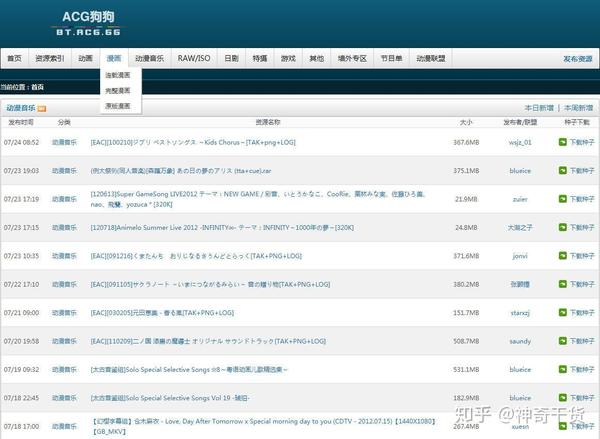
Task: Click the 发布资源 link
Action: (x=577, y=59)
